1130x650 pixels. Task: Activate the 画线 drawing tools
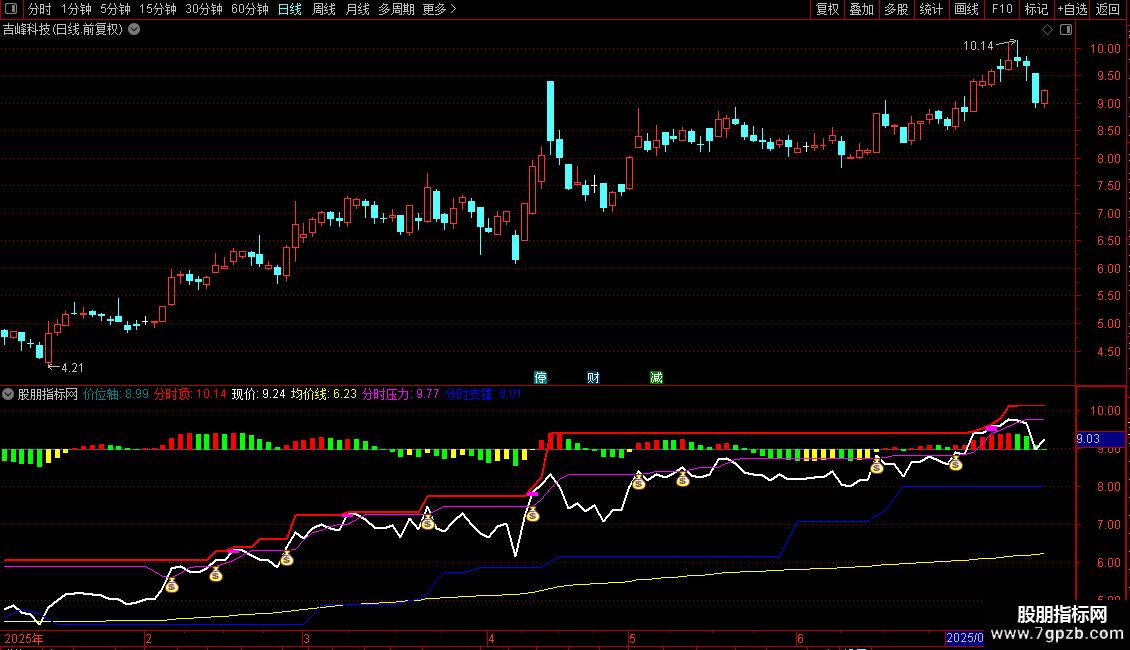tap(966, 9)
